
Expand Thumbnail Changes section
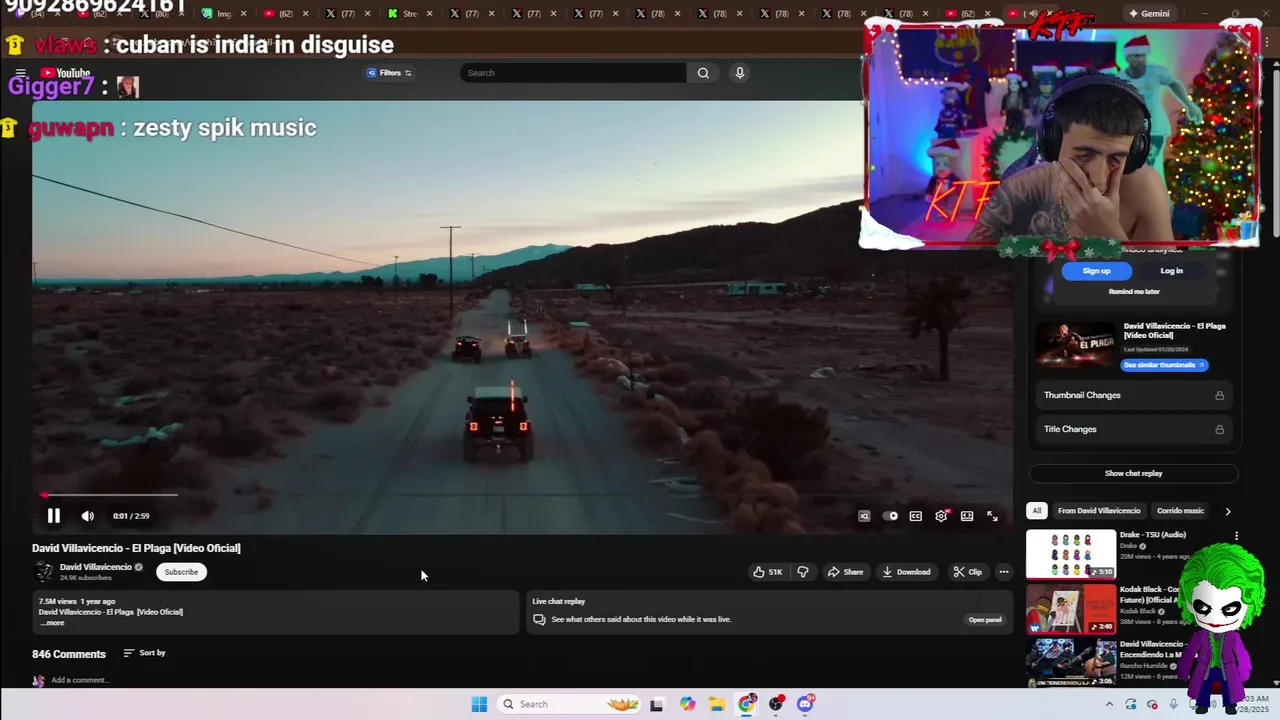coord(1134,395)
